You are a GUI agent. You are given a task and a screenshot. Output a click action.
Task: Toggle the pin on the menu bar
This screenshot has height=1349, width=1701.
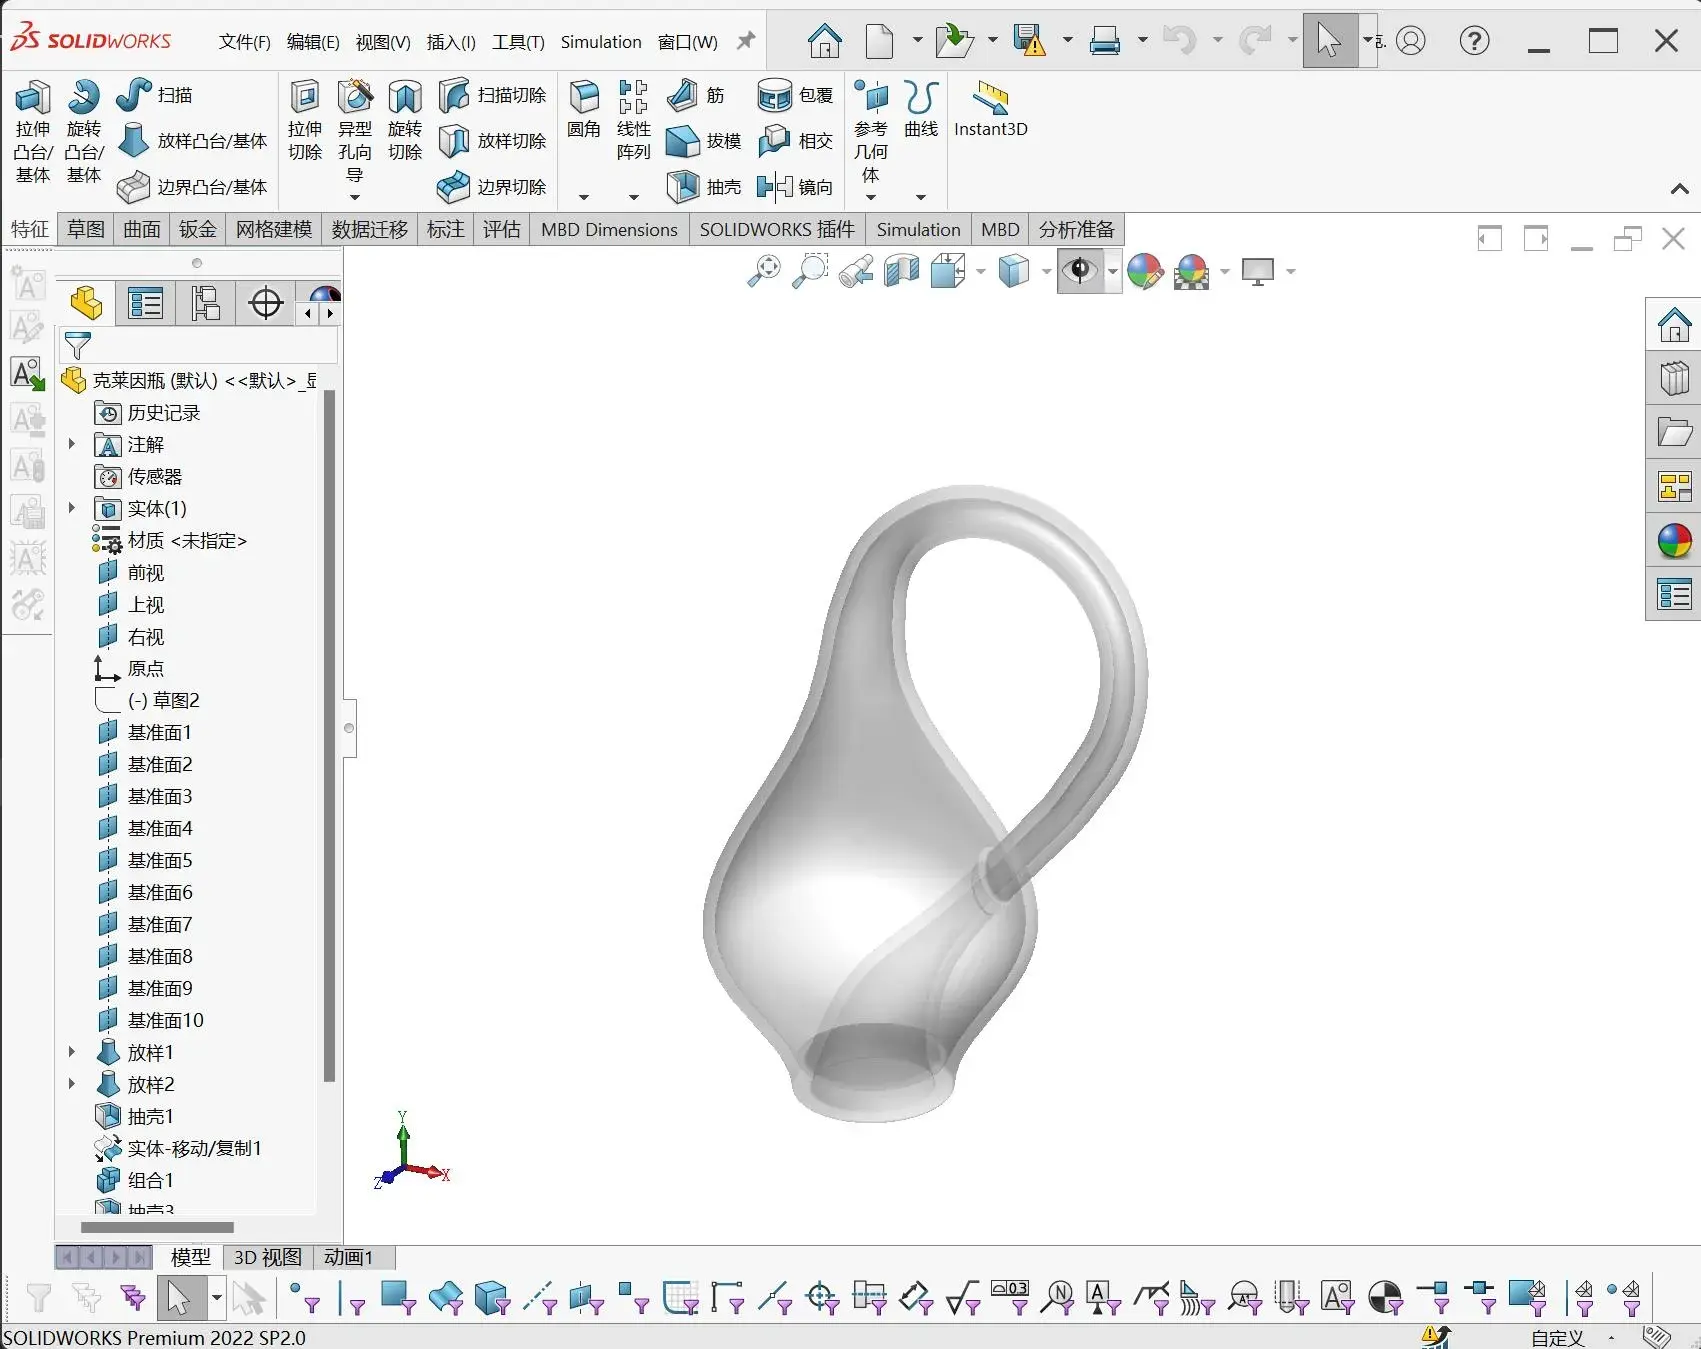tap(745, 41)
